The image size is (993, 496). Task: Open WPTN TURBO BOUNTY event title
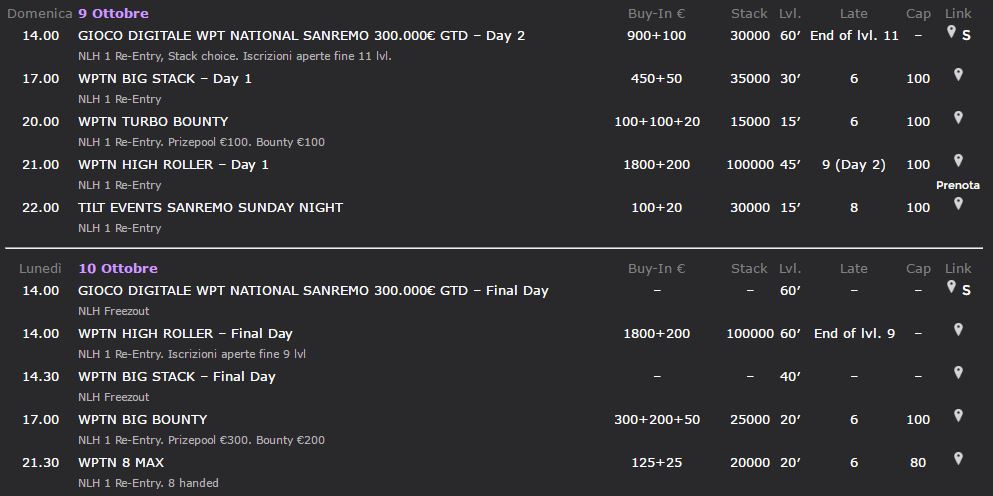pos(153,122)
